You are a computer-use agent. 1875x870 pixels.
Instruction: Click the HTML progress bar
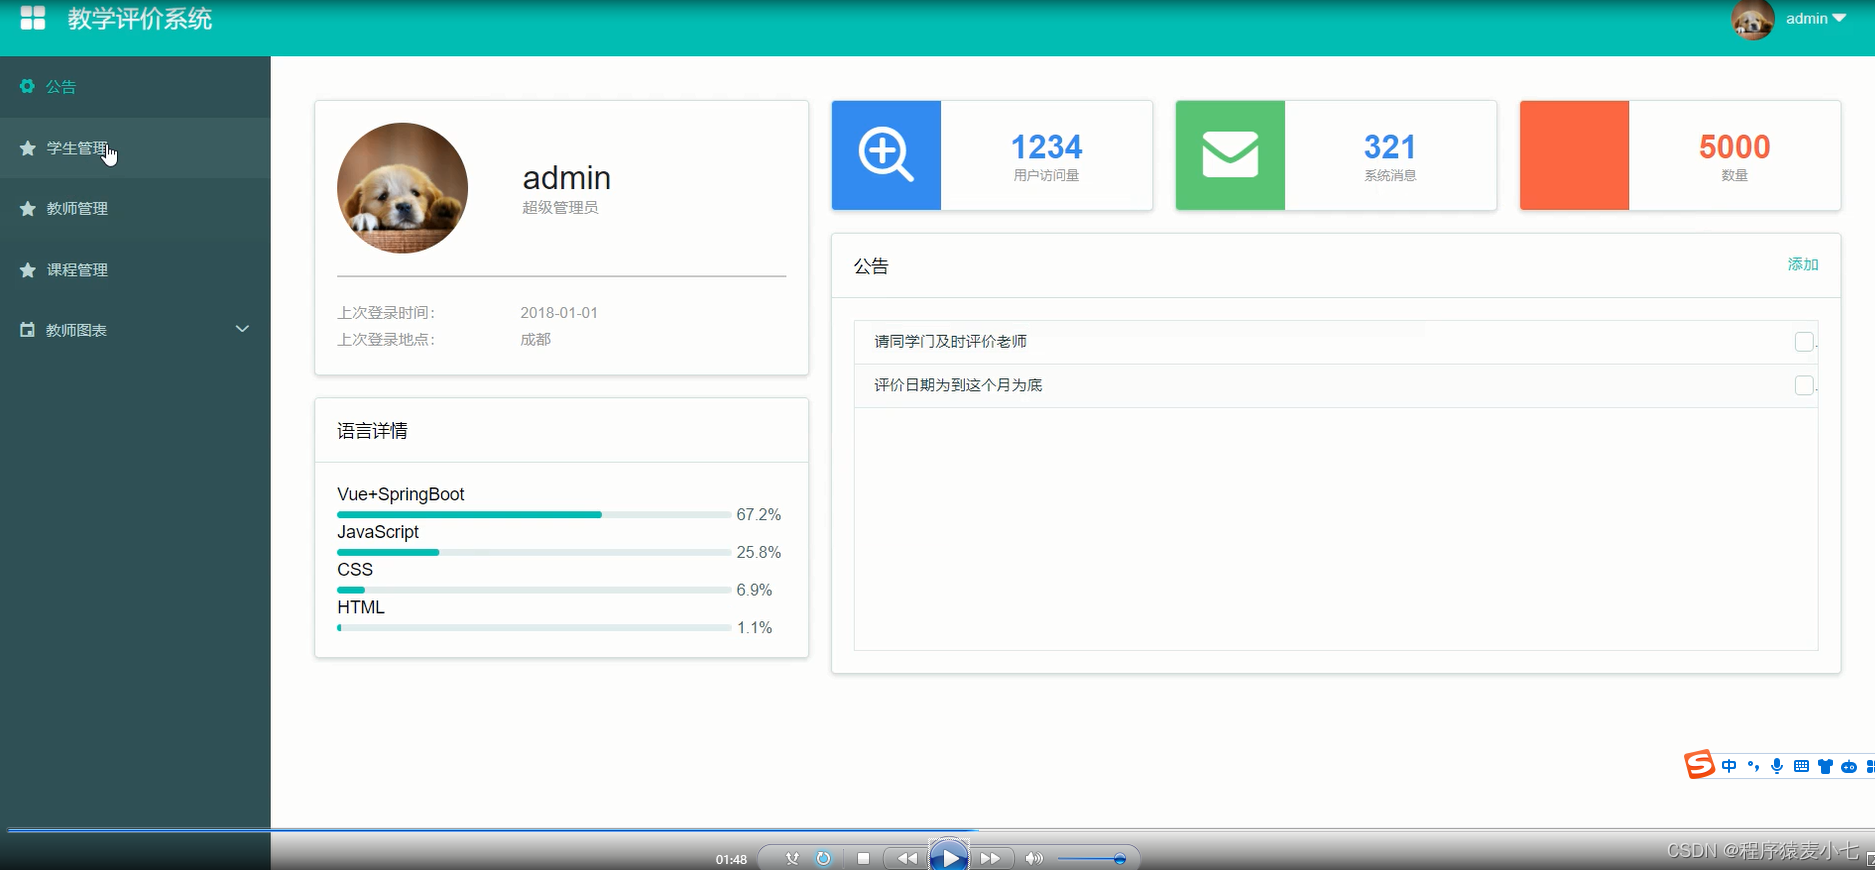534,628
